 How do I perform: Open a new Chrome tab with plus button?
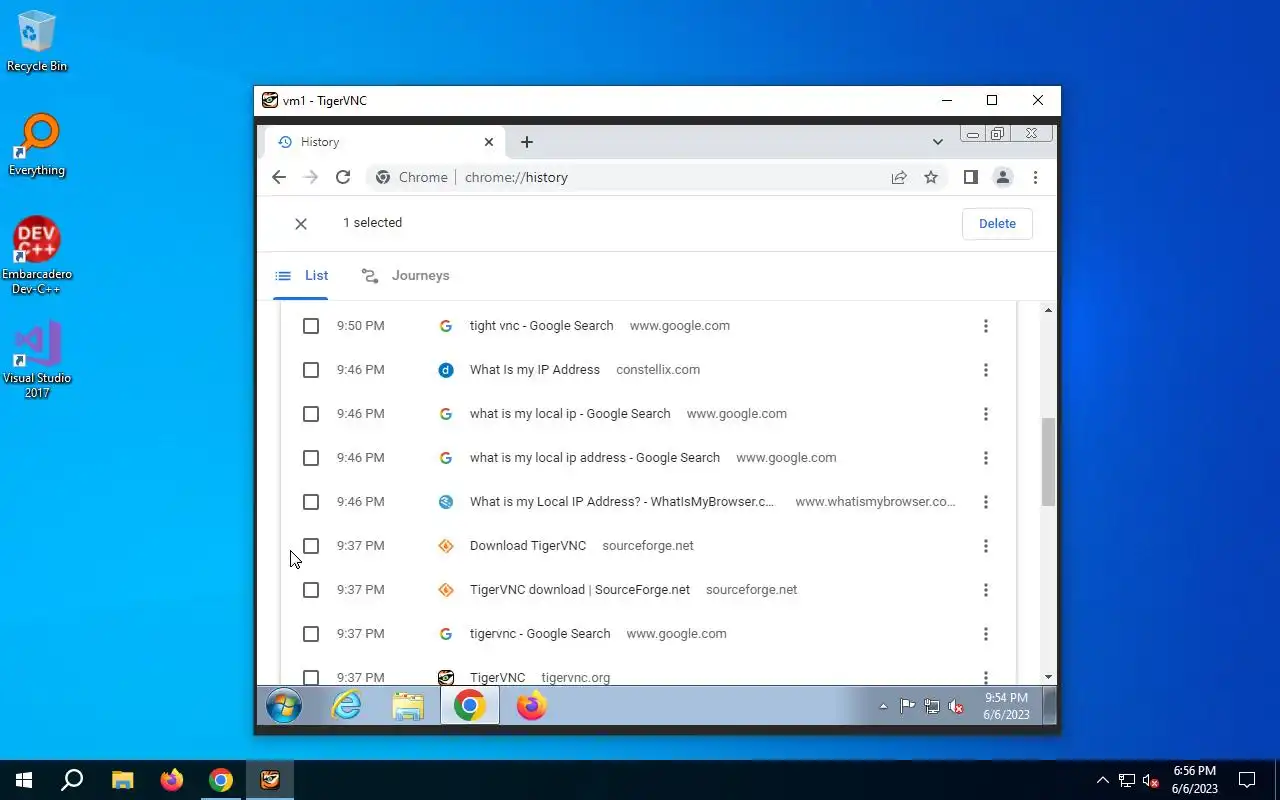click(527, 142)
